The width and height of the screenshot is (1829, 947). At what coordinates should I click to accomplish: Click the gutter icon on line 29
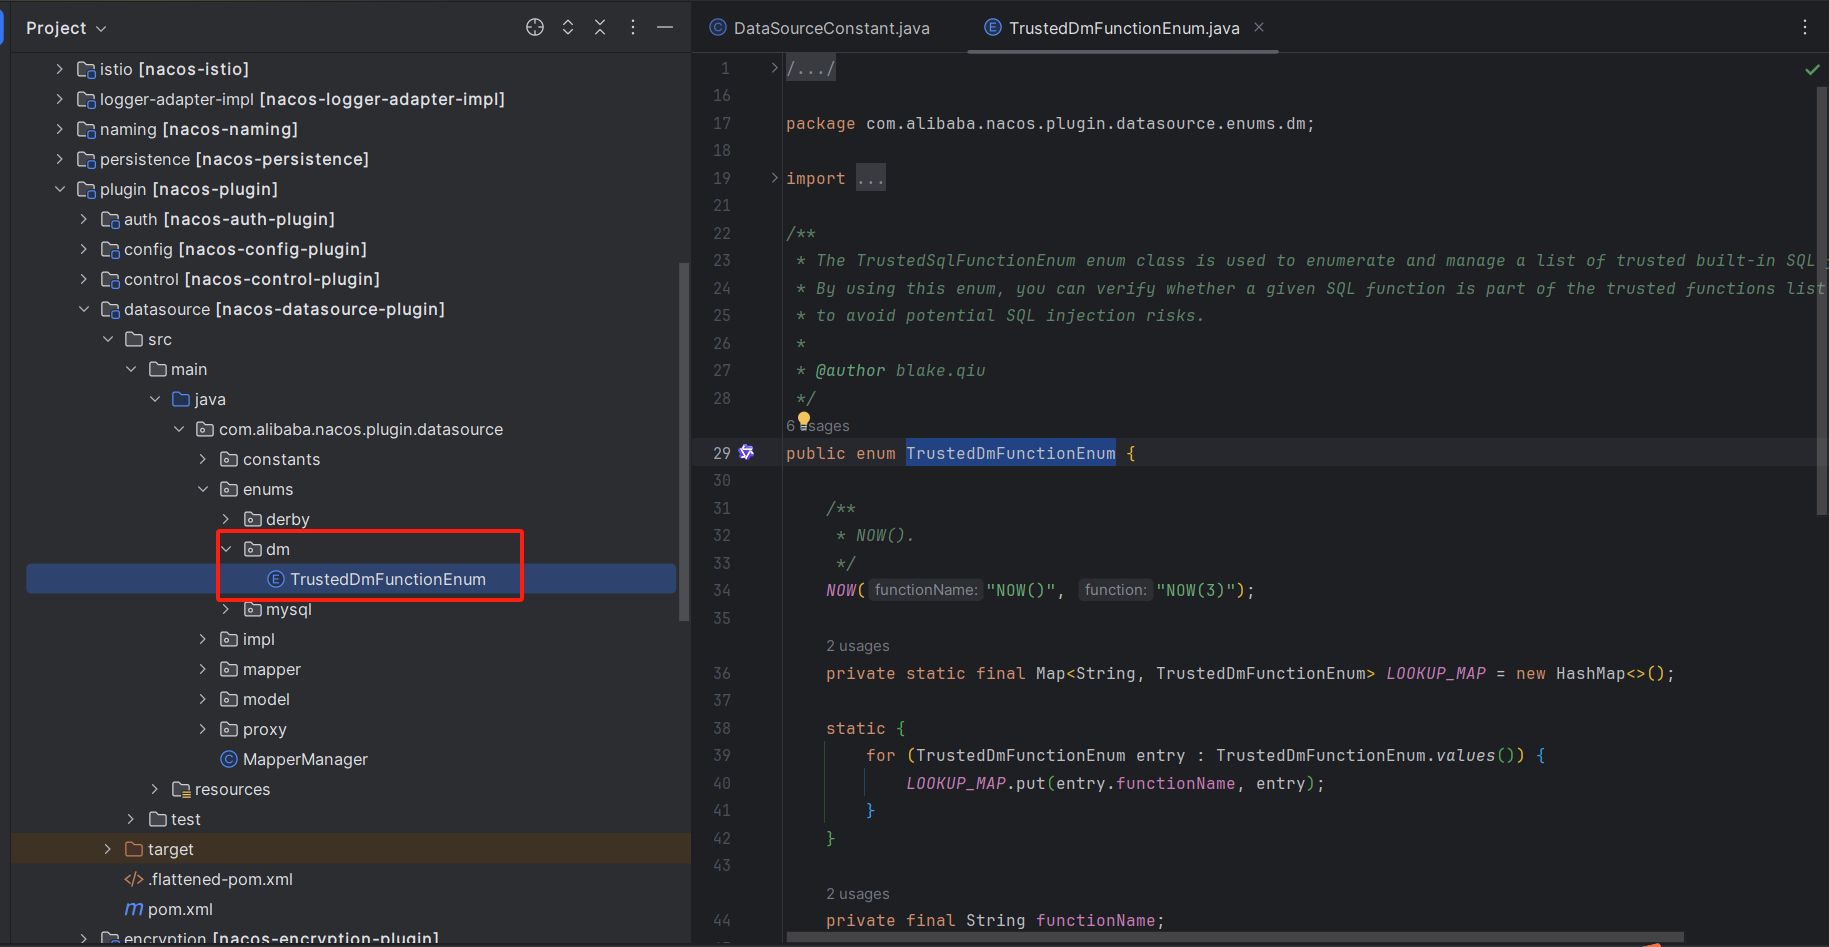pyautogui.click(x=746, y=453)
